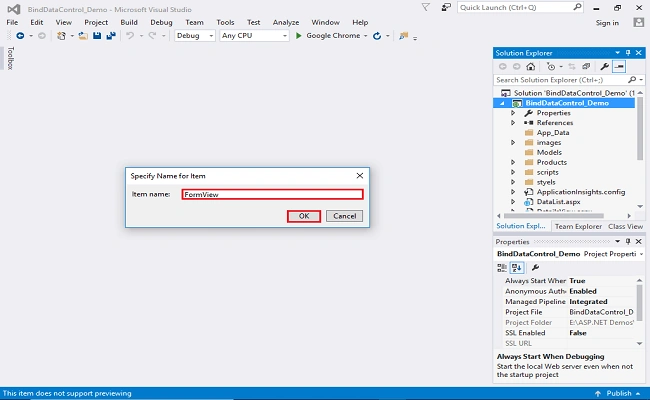Screen dimensions: 650x400
Task: Click the Find in Files toolbar icon
Action: coord(403,36)
